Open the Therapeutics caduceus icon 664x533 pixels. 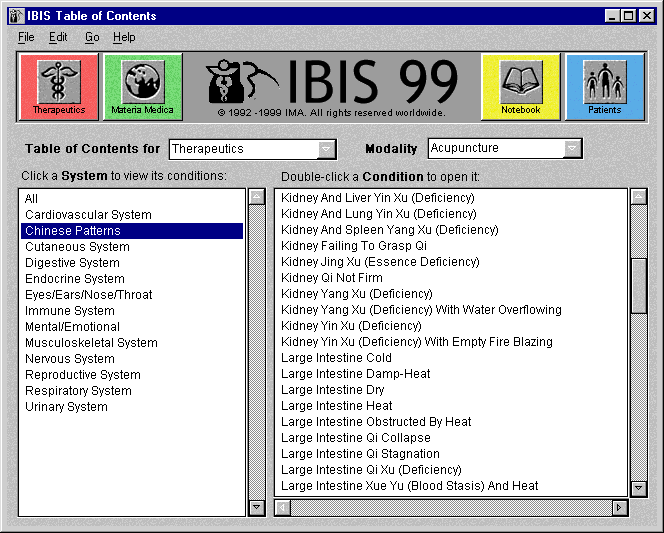coord(59,87)
